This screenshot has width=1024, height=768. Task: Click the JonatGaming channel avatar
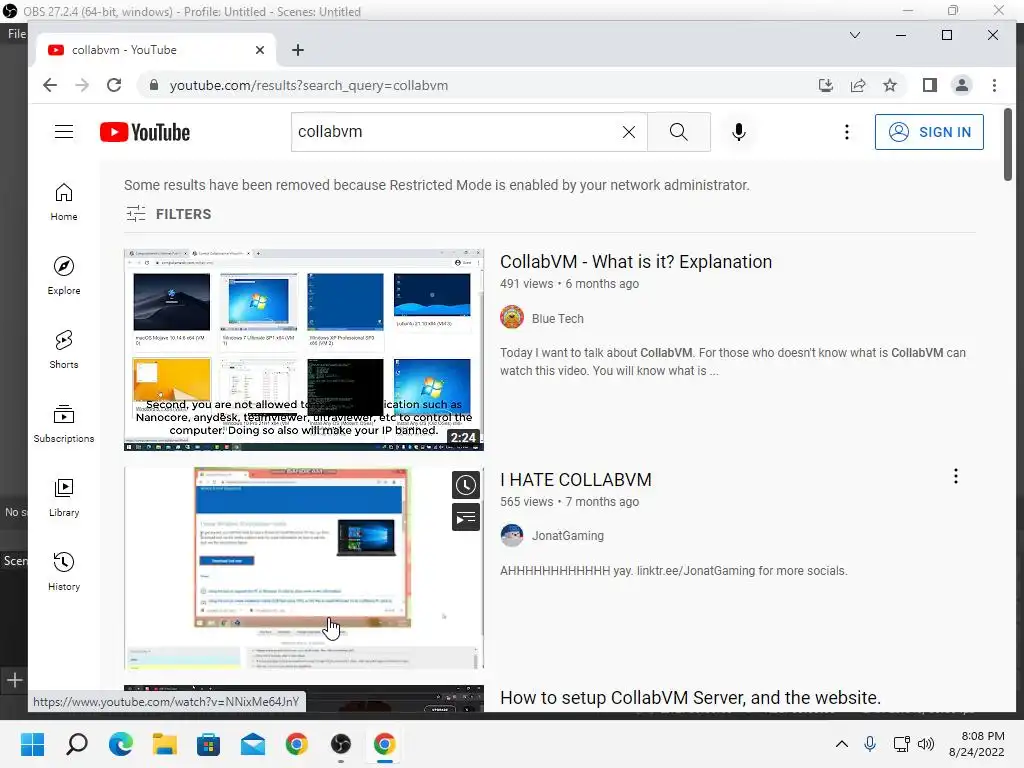click(x=512, y=536)
